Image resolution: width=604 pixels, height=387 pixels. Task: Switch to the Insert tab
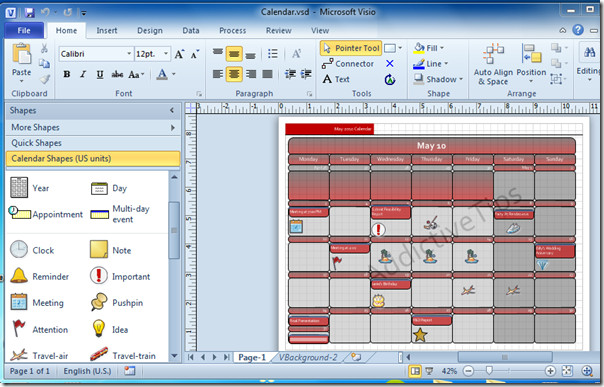click(107, 30)
